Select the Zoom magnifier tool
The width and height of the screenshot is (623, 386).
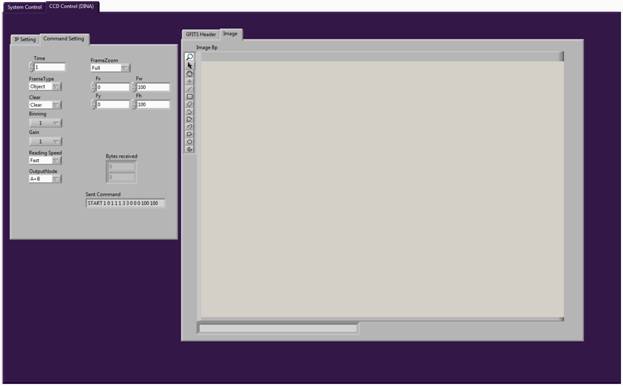point(190,57)
